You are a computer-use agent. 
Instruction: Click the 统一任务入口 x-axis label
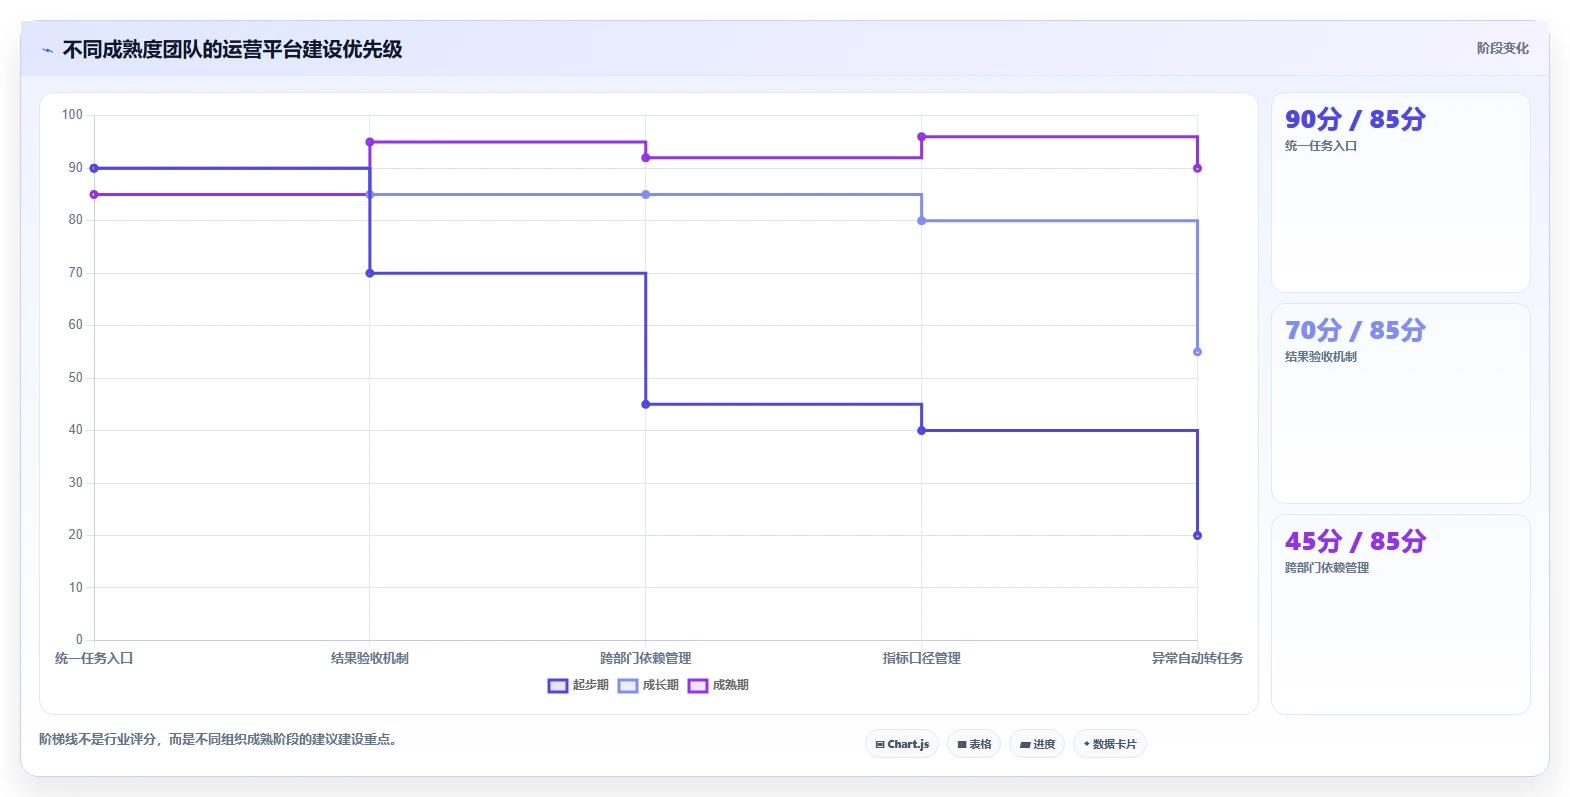coord(94,658)
